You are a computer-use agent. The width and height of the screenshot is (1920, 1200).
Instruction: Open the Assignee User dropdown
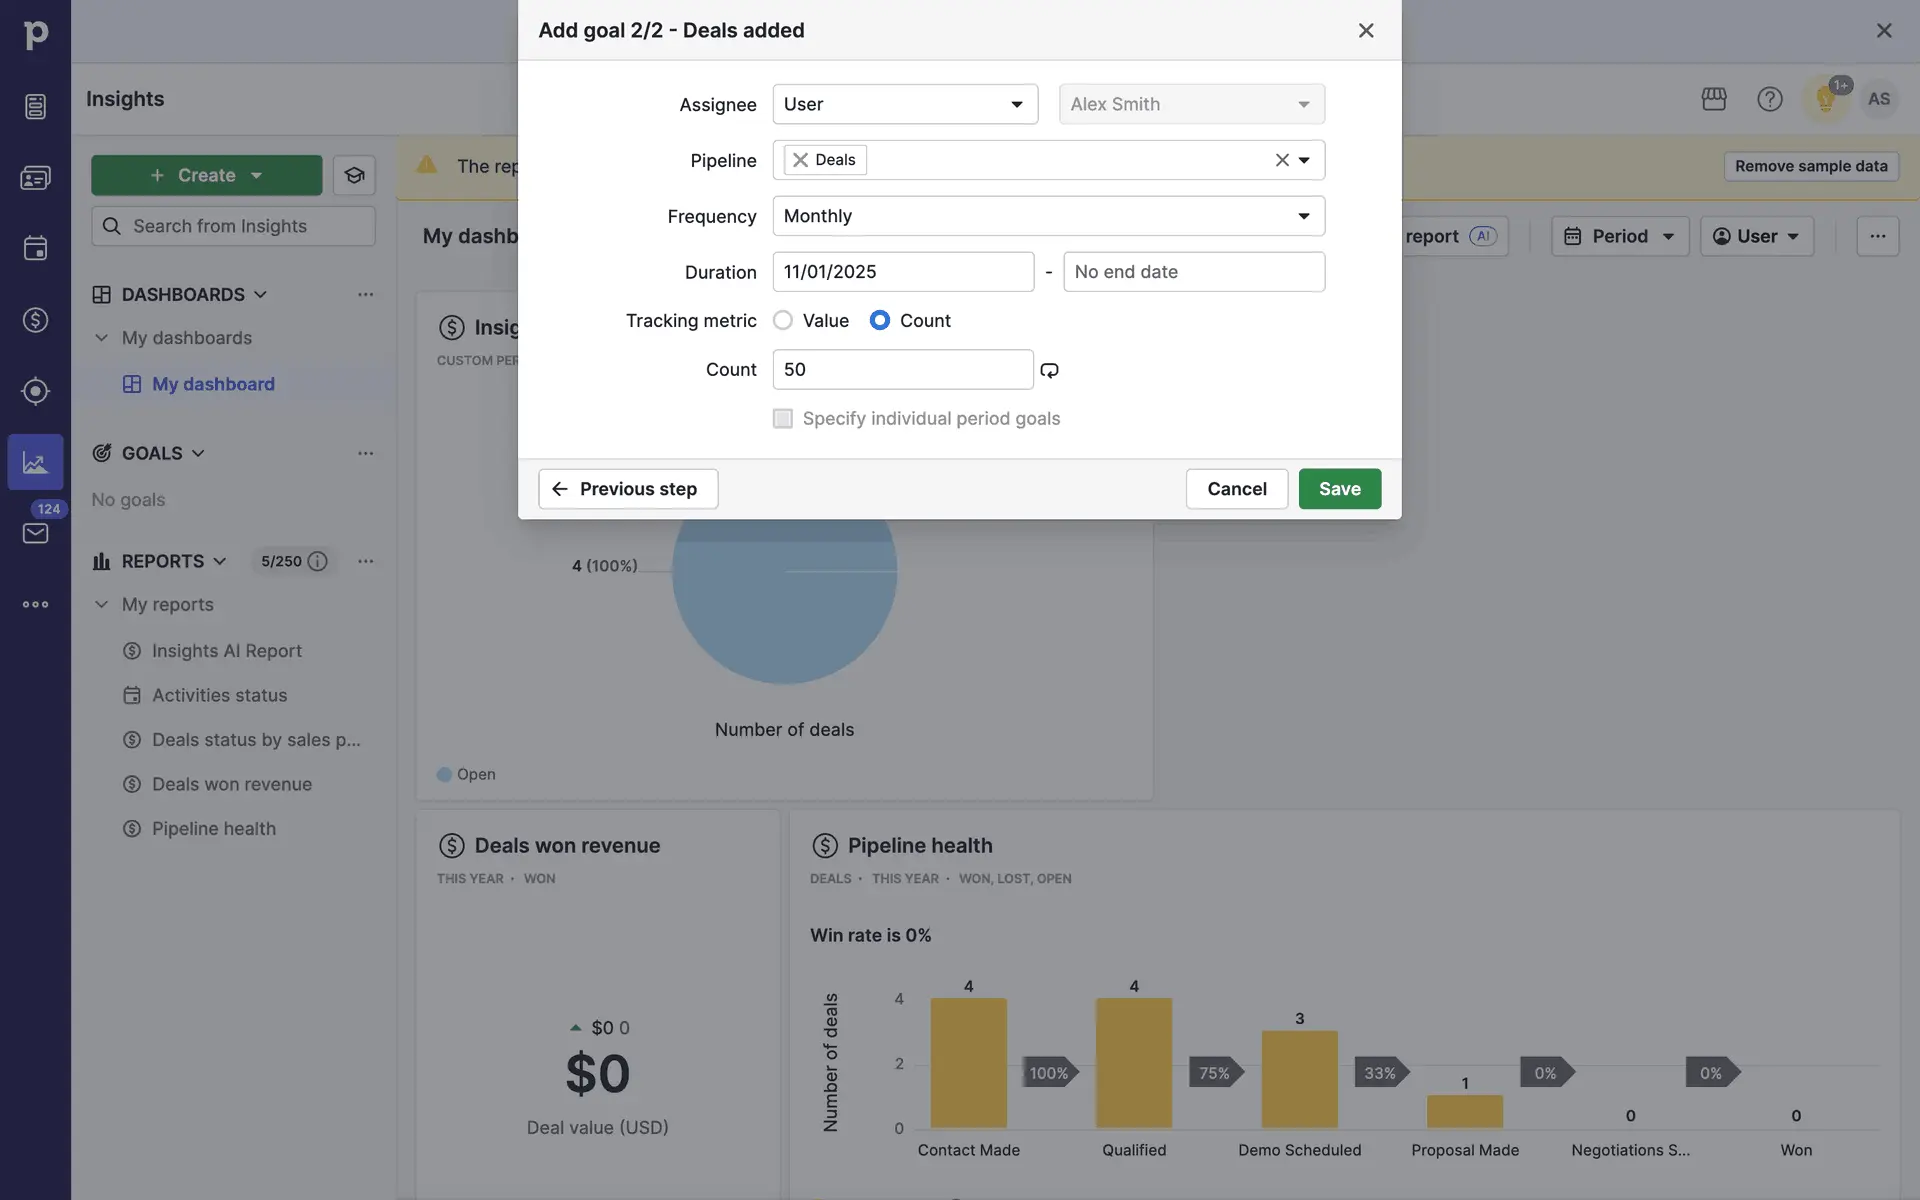pos(904,104)
